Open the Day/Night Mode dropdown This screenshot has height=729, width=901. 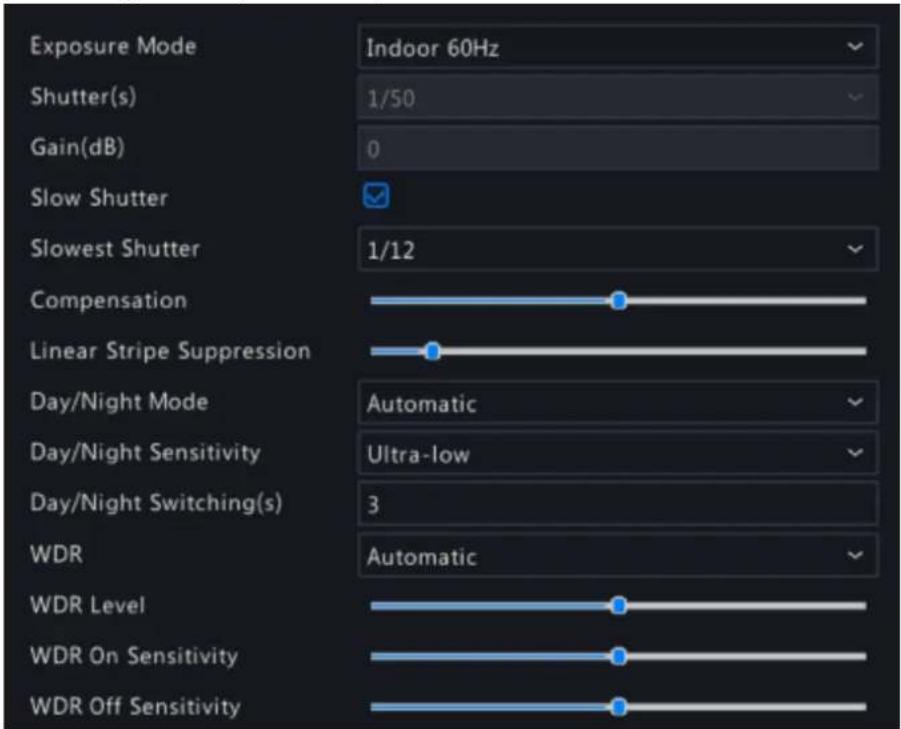[x=618, y=402]
